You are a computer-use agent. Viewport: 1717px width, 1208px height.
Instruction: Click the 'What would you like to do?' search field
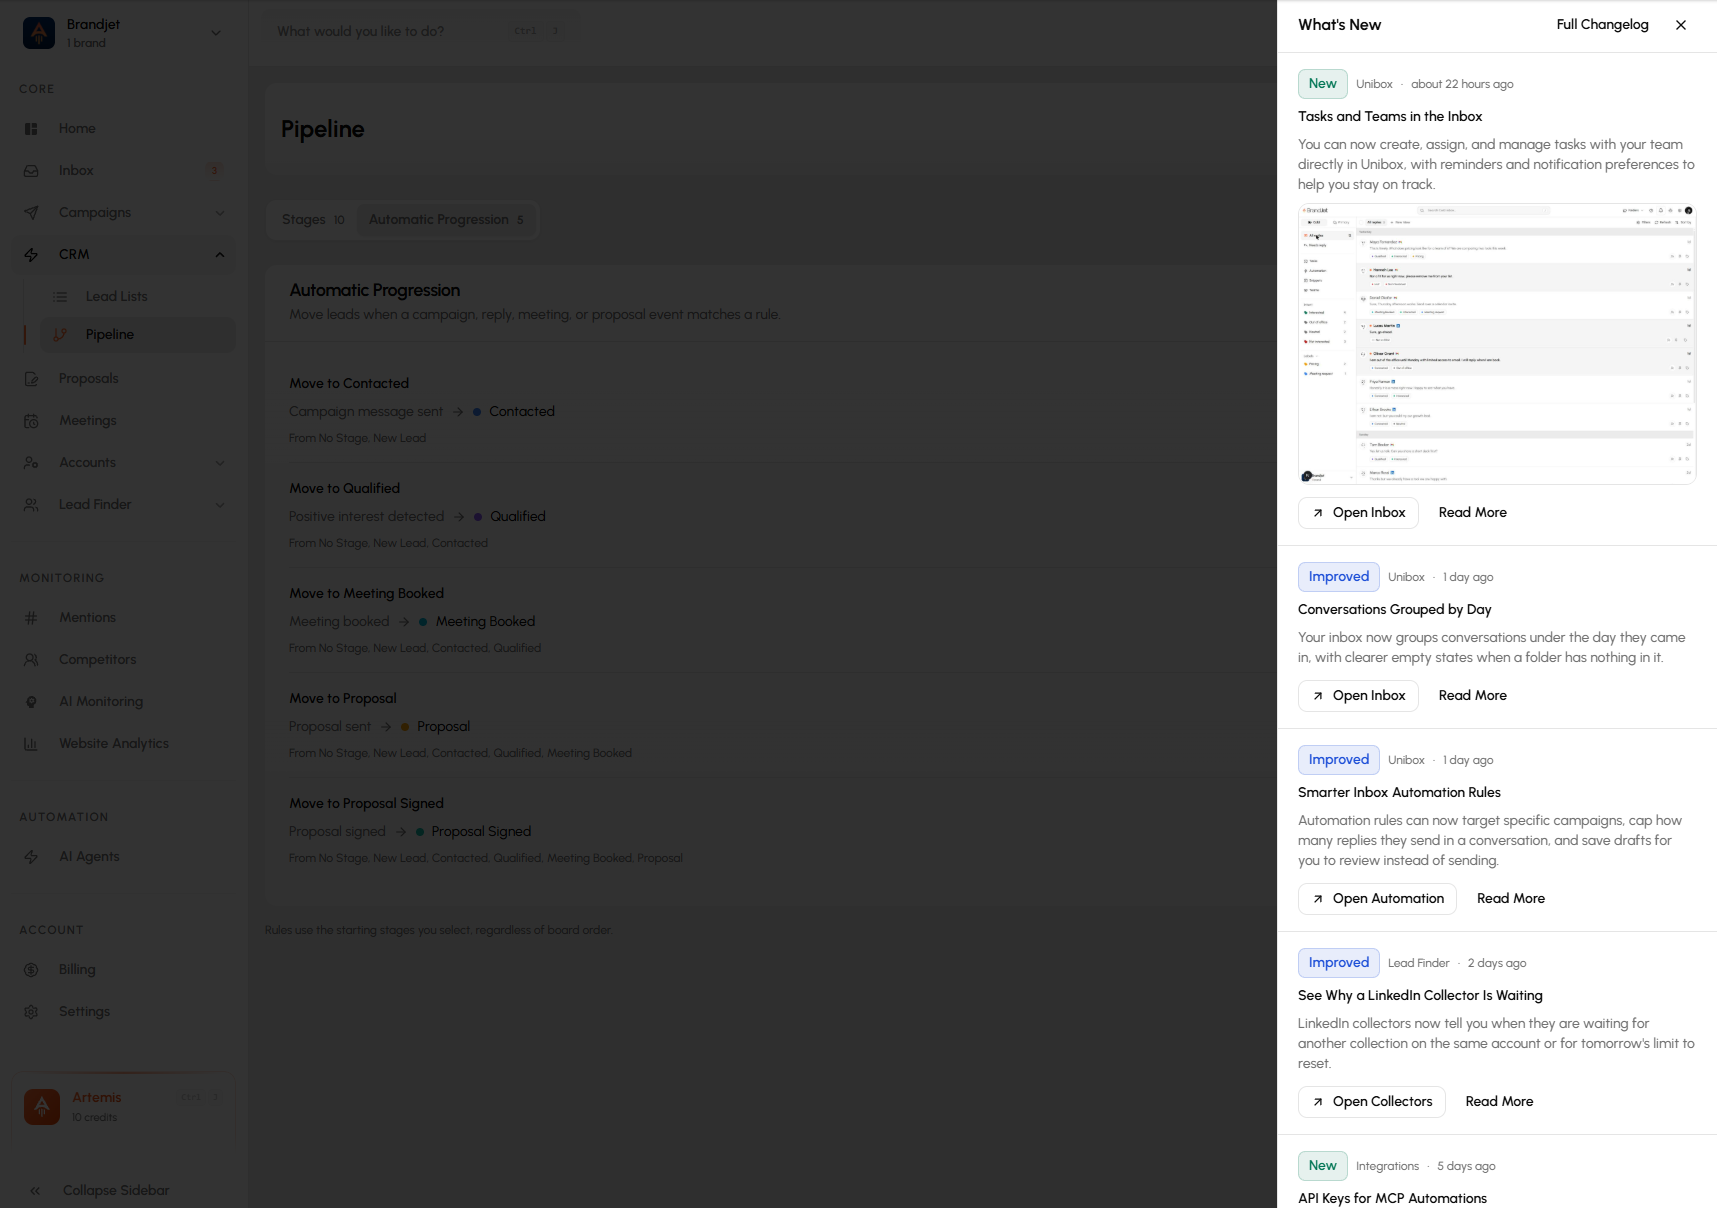(420, 32)
